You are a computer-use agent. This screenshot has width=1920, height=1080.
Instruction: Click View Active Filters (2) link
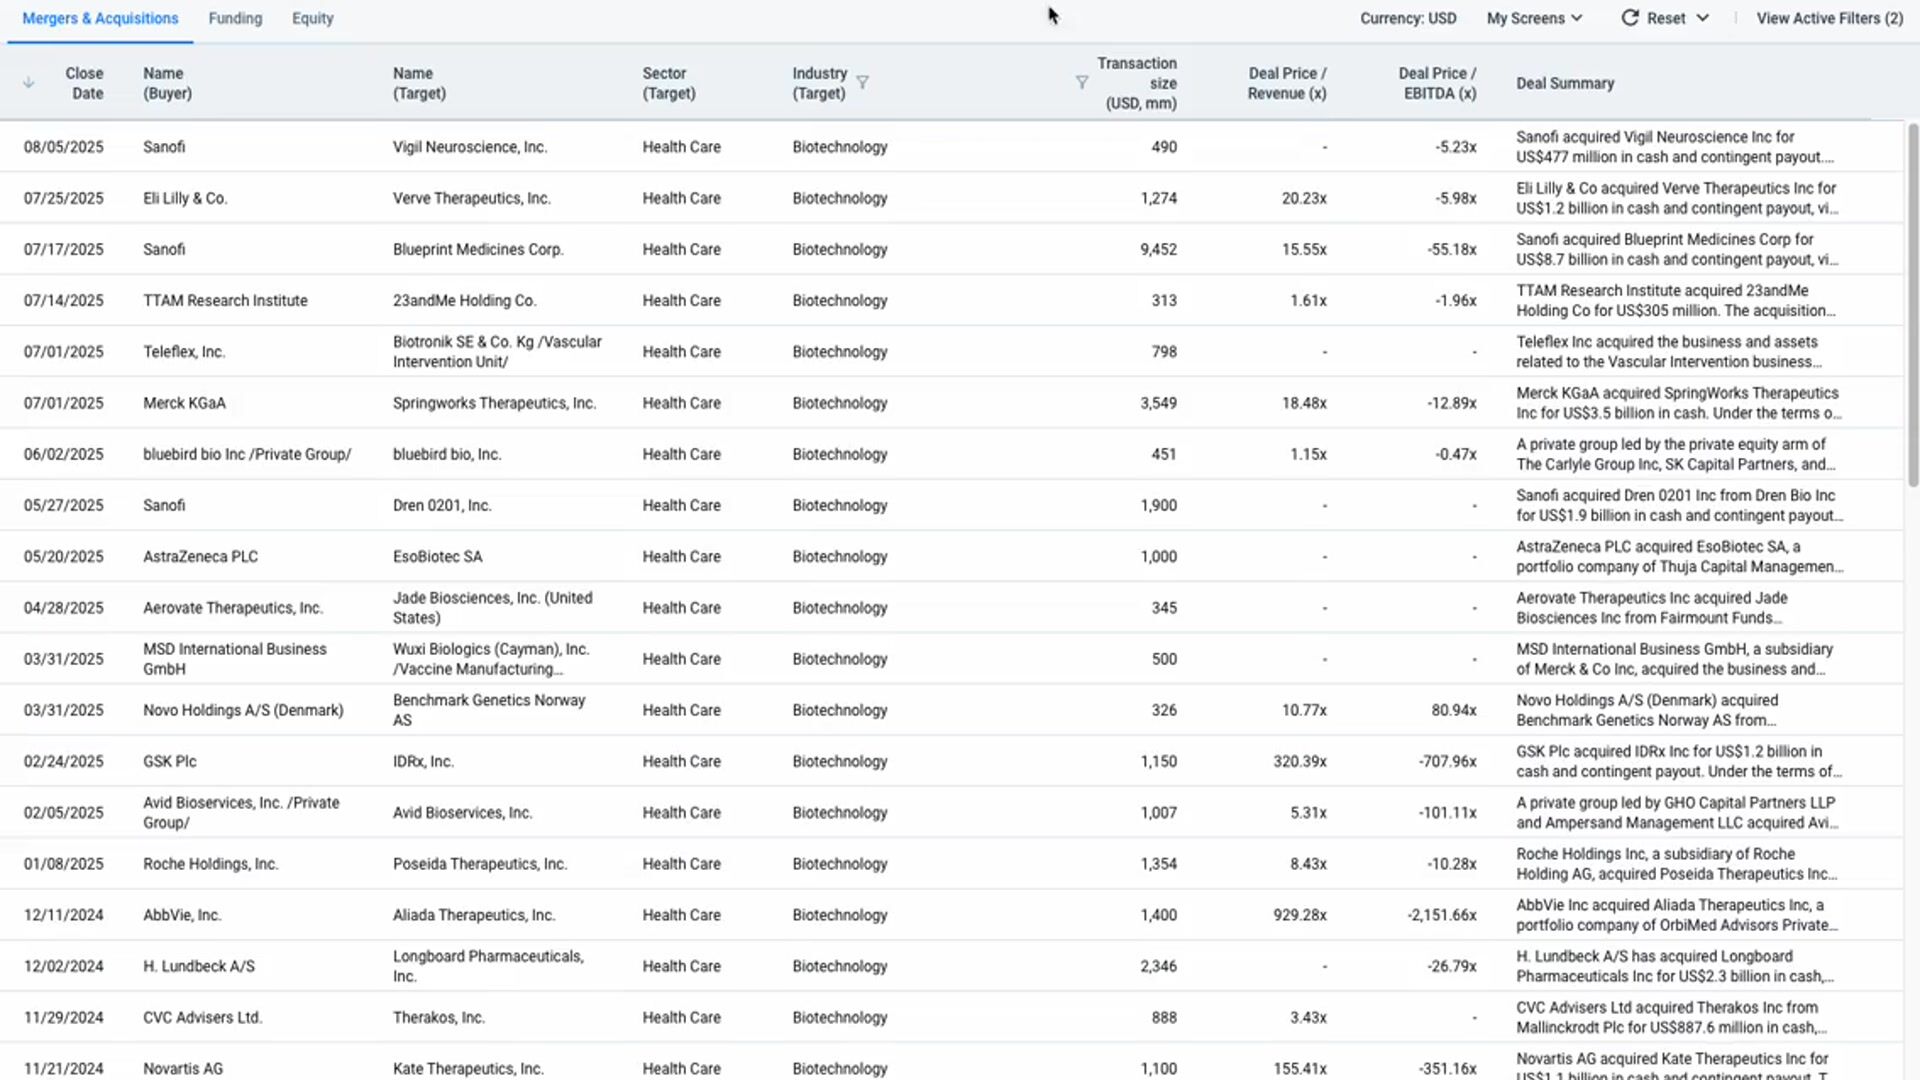[1829, 18]
